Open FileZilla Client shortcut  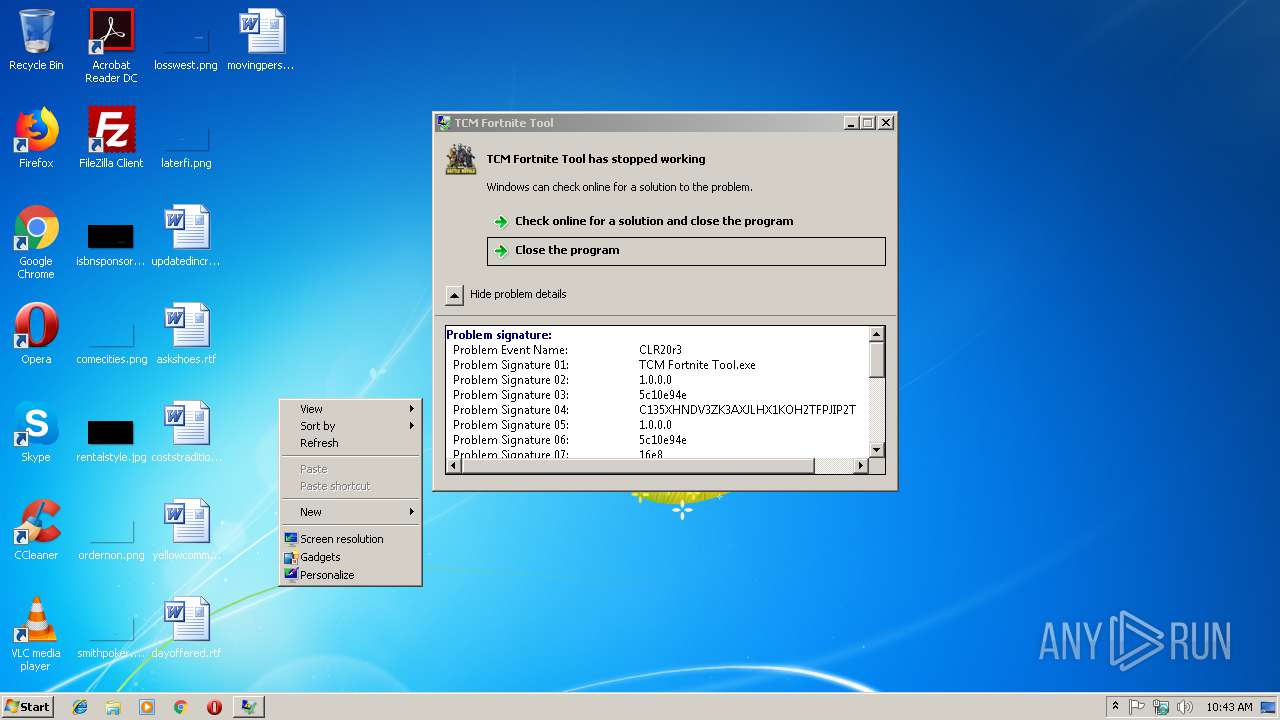click(111, 138)
